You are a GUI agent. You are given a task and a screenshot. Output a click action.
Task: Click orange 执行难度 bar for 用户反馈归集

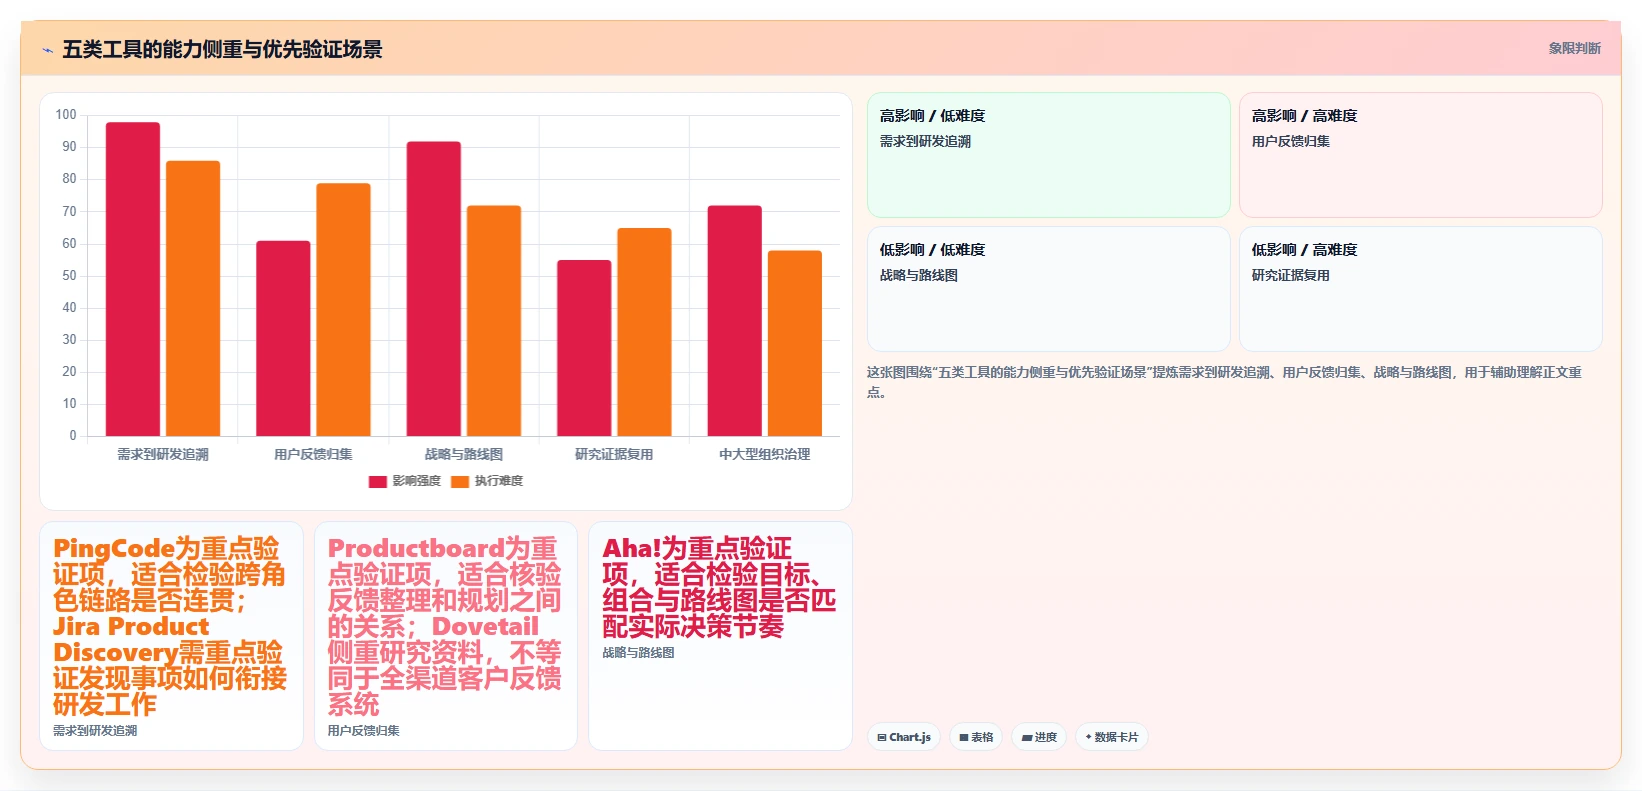pyautogui.click(x=343, y=310)
